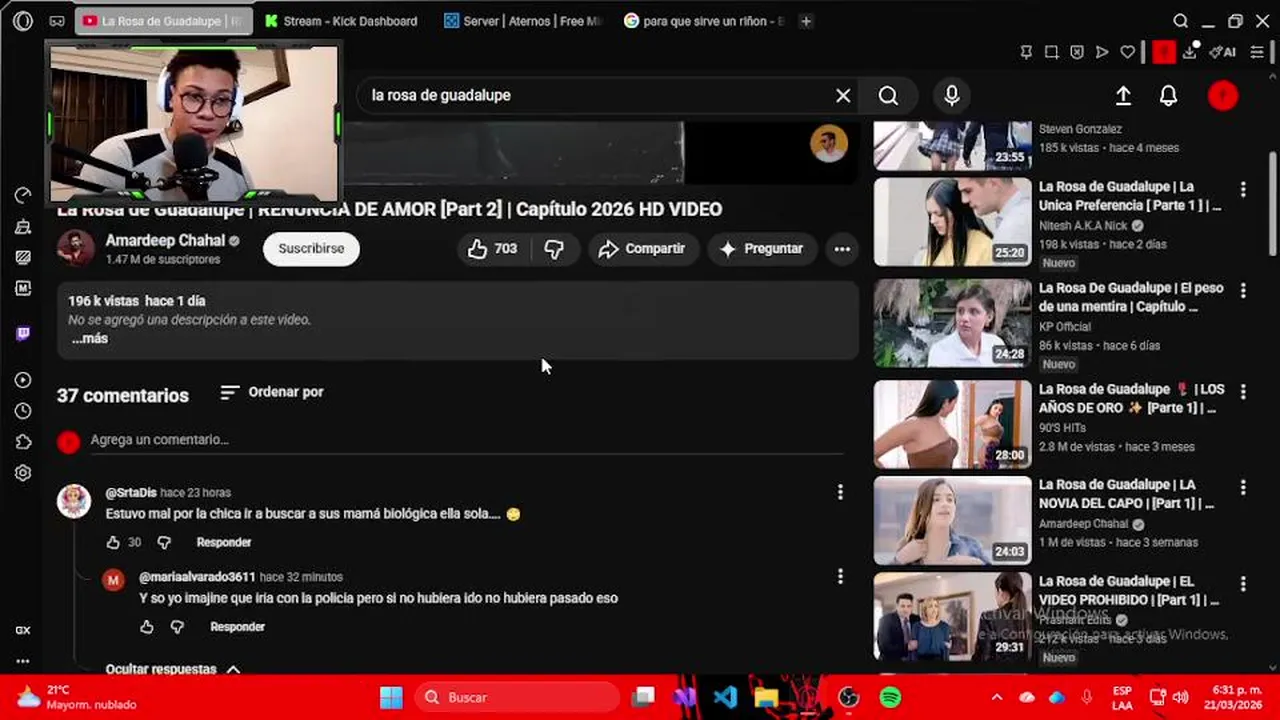Click the Preguntar button

762,249
